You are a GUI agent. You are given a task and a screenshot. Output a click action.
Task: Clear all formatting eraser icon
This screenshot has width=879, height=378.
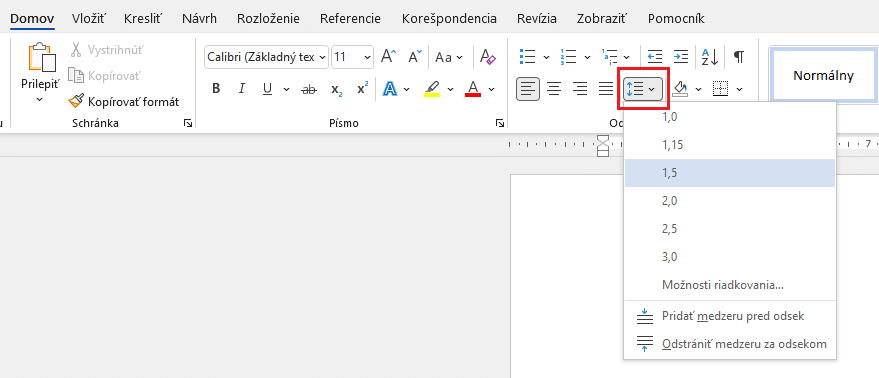488,57
